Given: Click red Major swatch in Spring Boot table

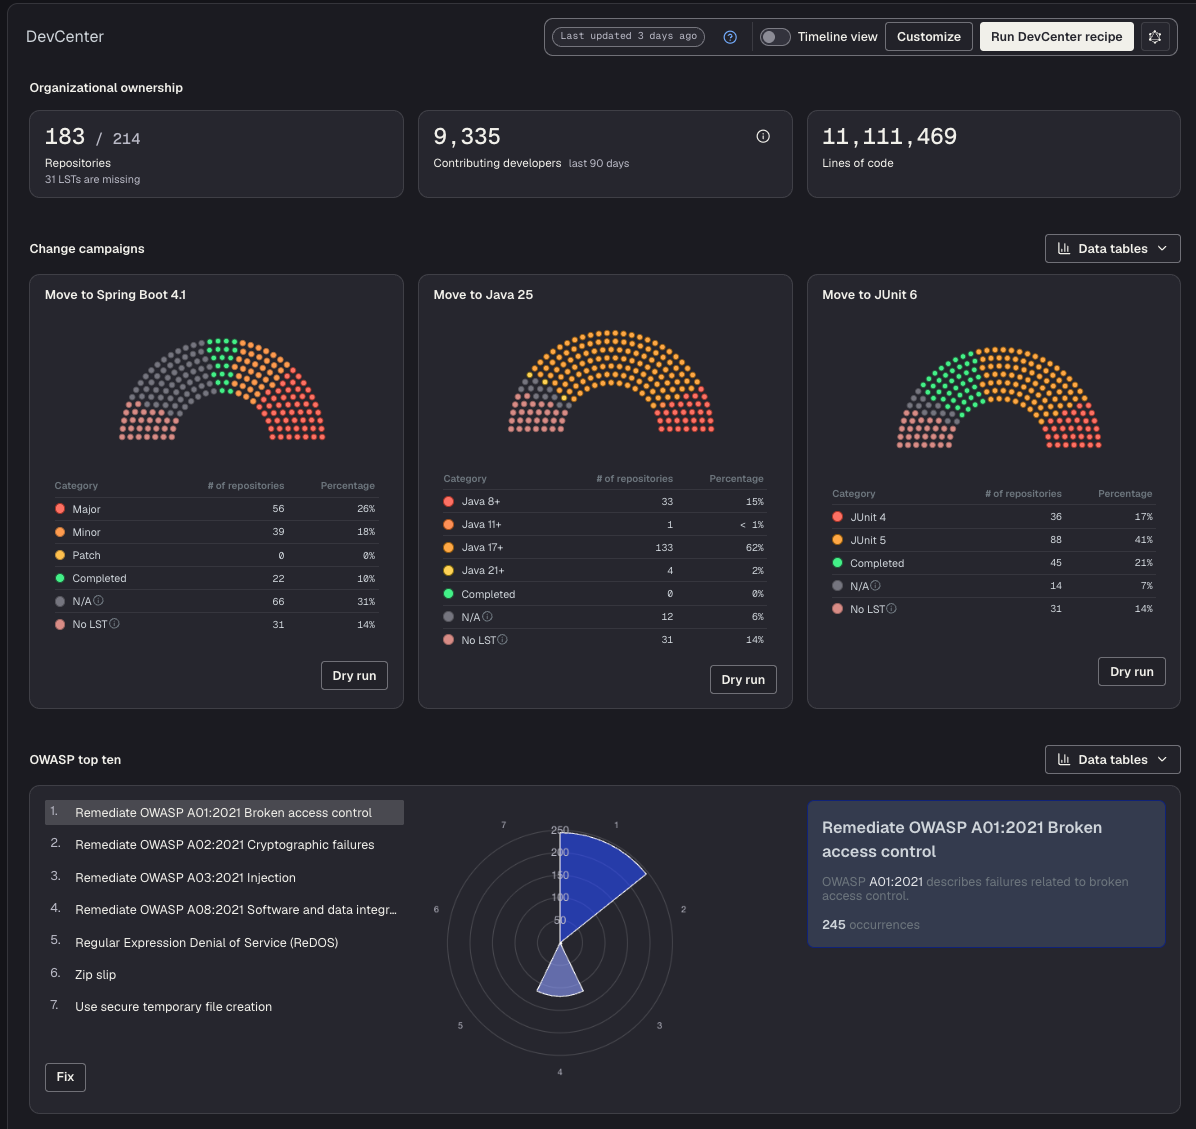Looking at the screenshot, I should point(60,509).
